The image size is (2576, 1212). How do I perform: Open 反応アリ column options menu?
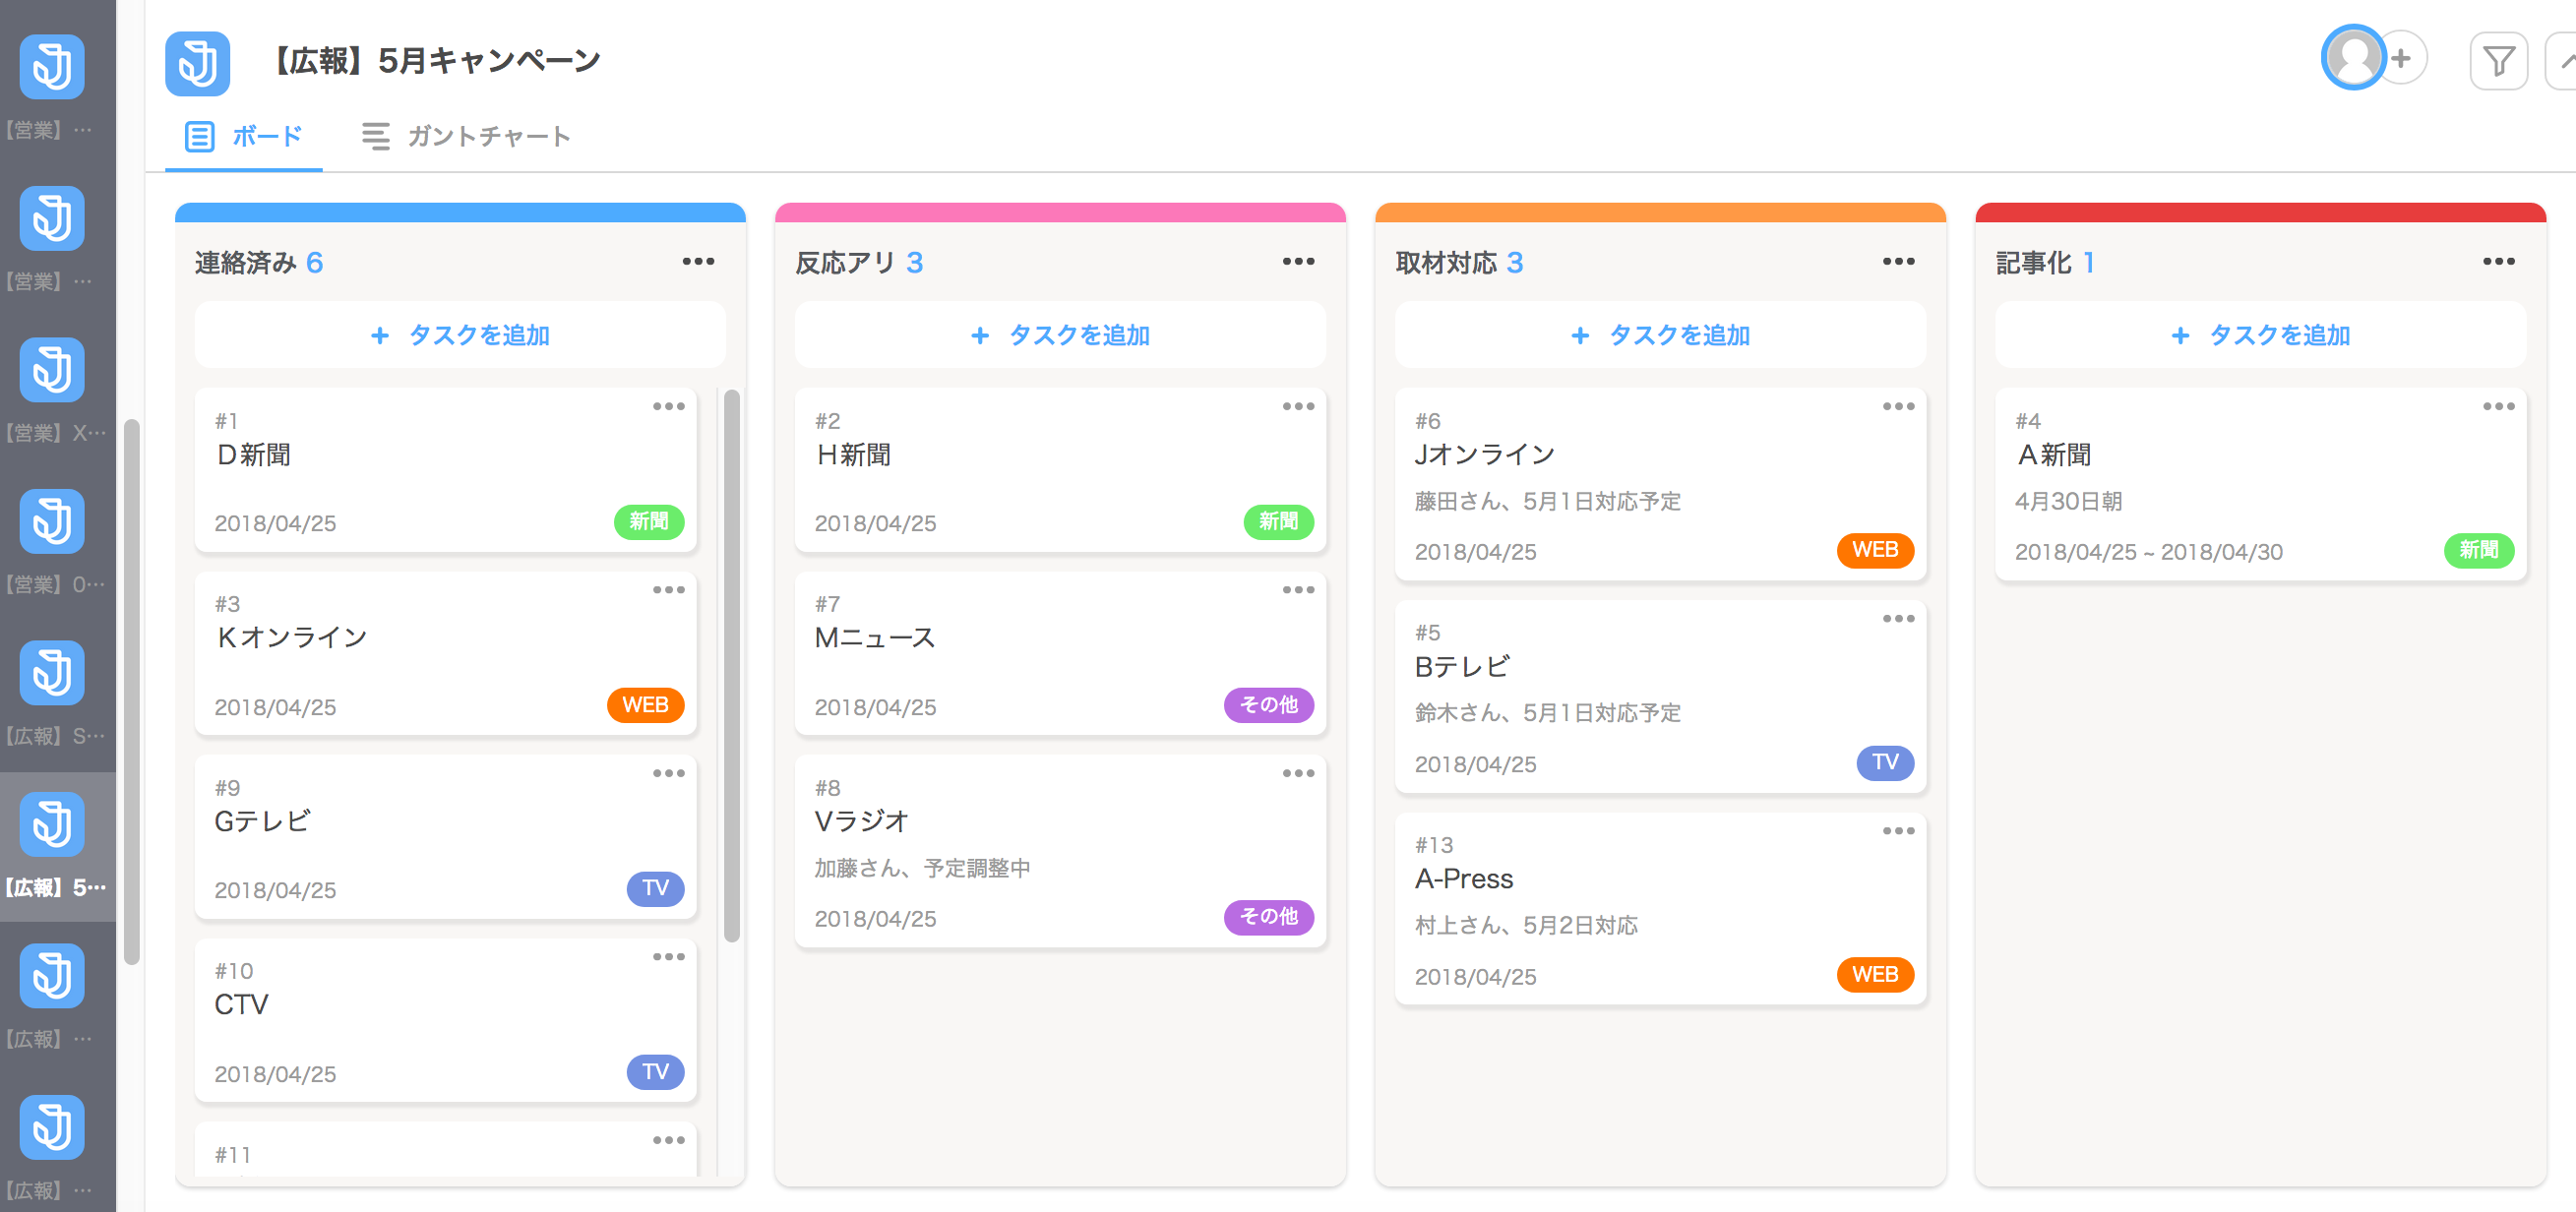pyautogui.click(x=1298, y=261)
